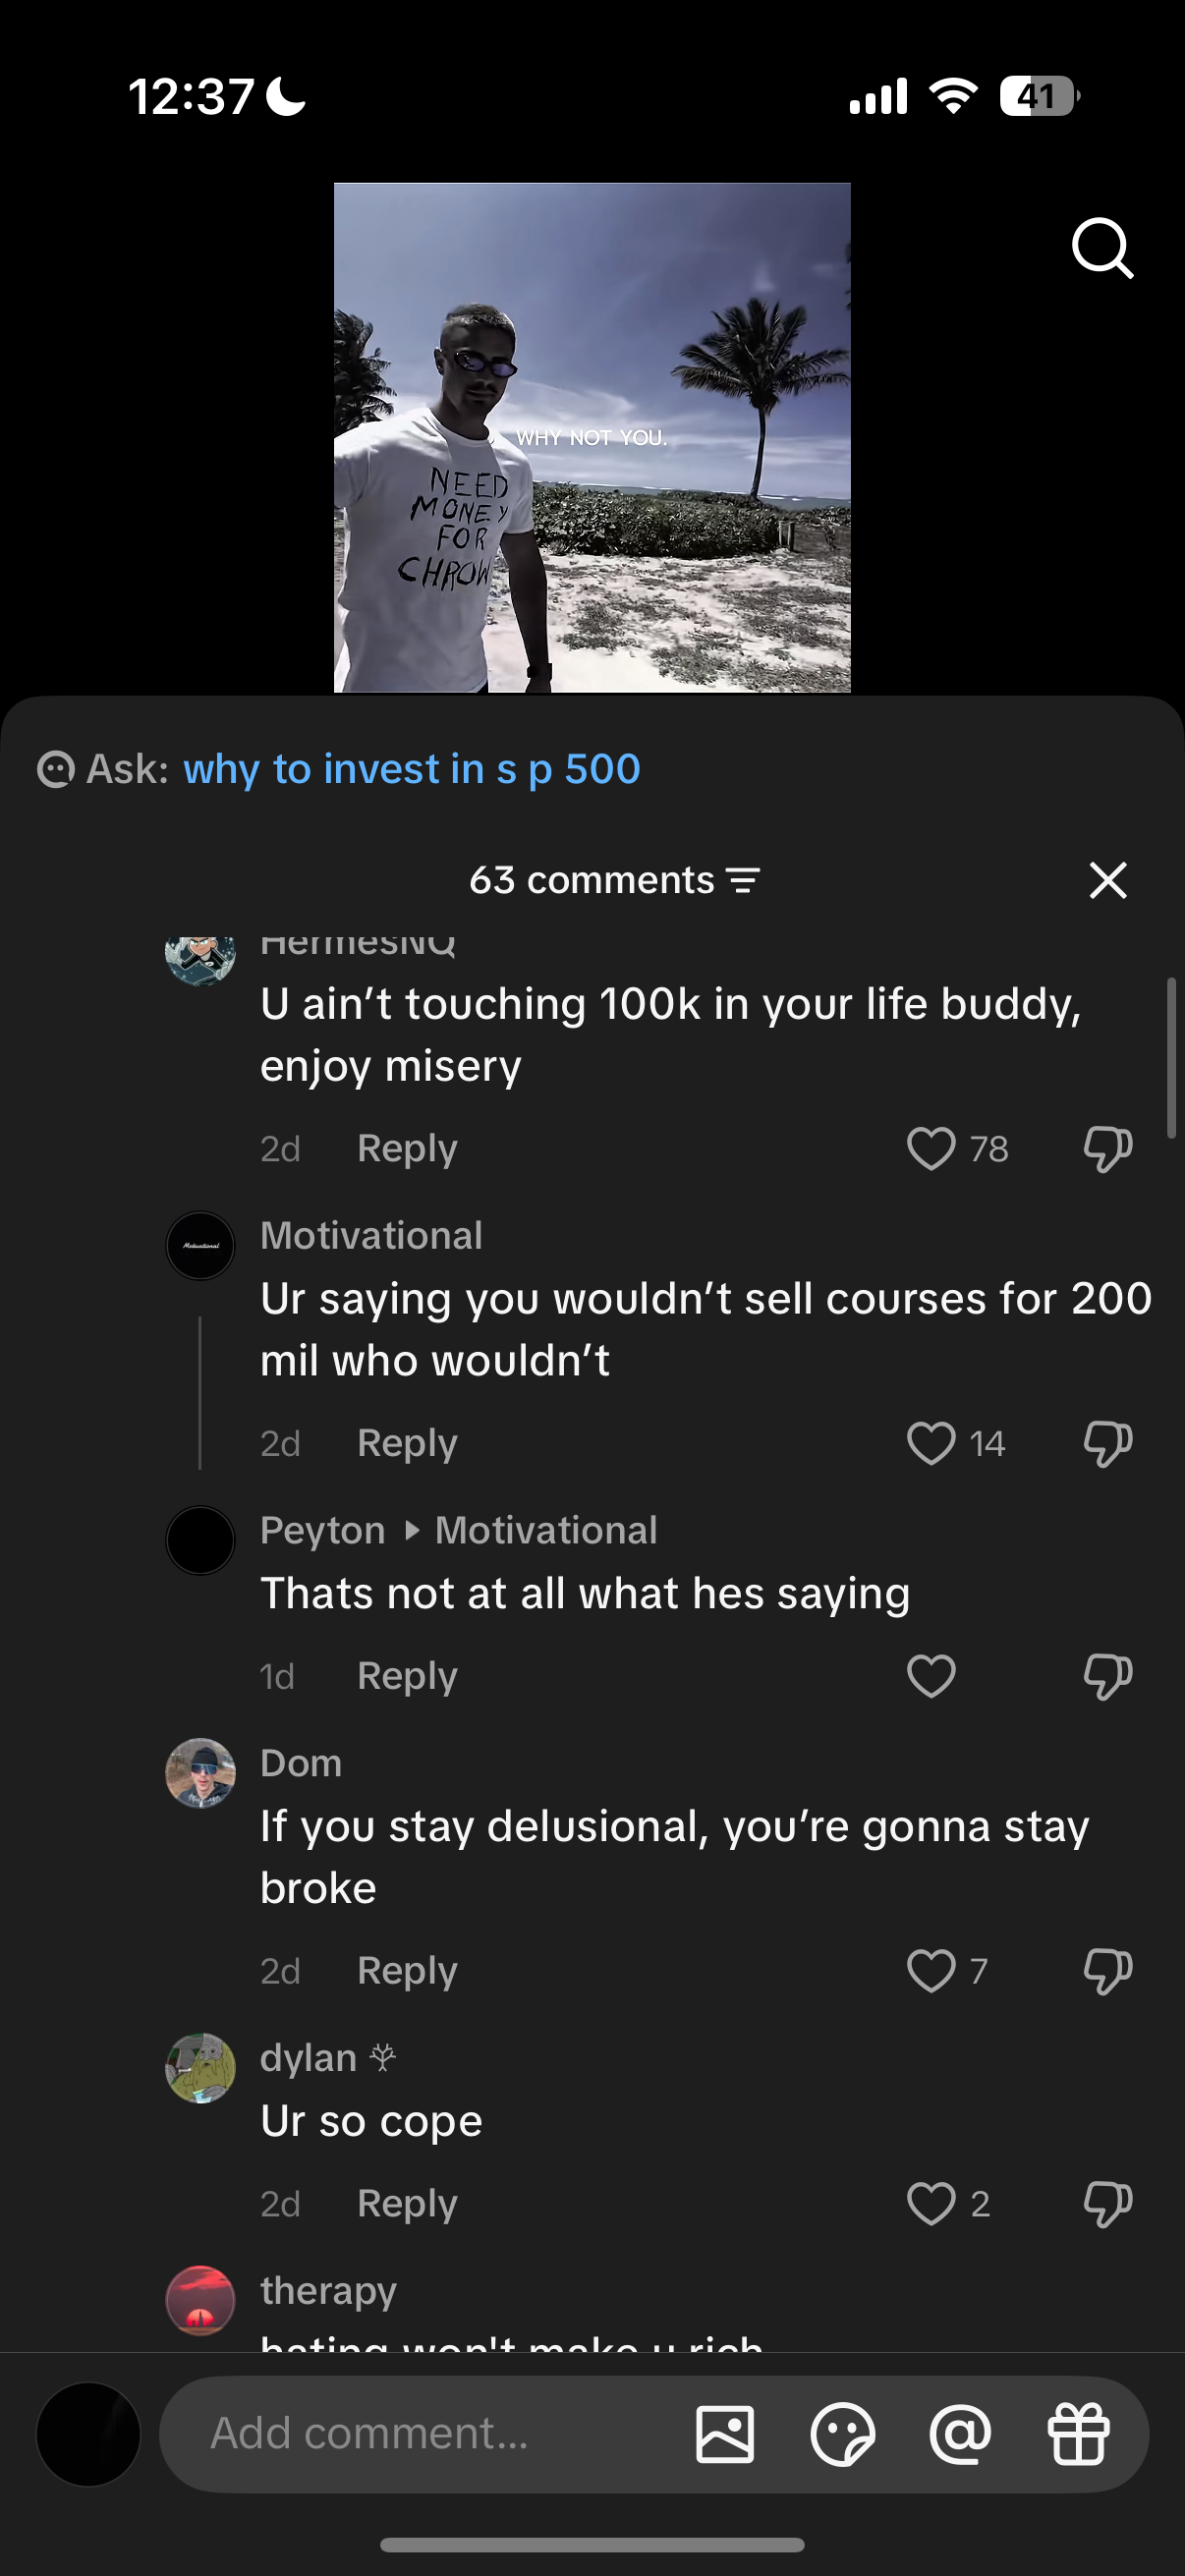Open the sticker emoji picker

click(x=842, y=2435)
